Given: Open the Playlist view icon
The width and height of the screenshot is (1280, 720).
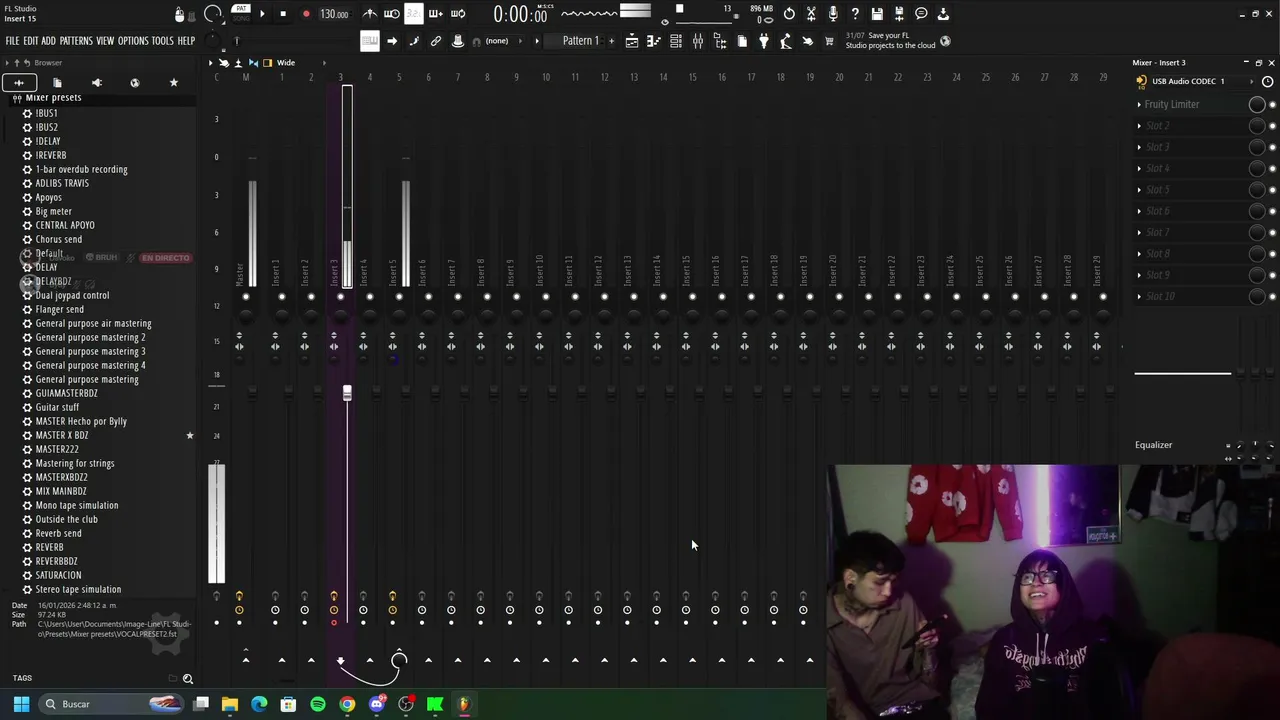Looking at the screenshot, I should point(631,41).
